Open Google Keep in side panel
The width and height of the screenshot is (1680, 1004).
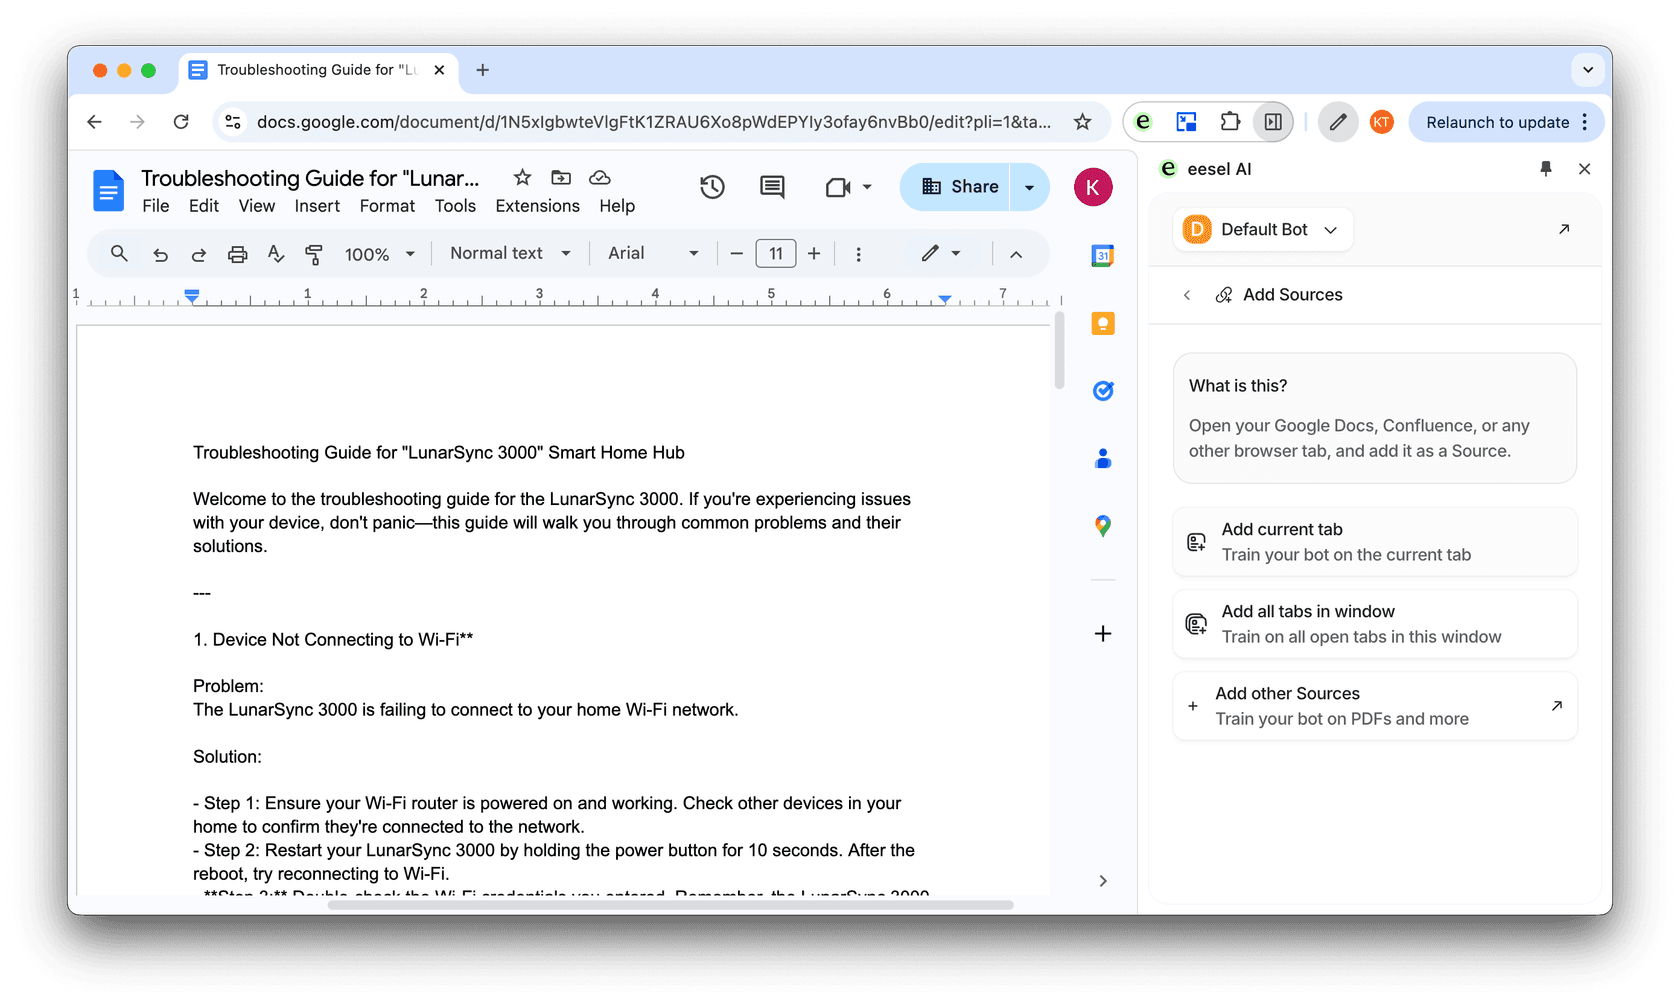(x=1102, y=324)
